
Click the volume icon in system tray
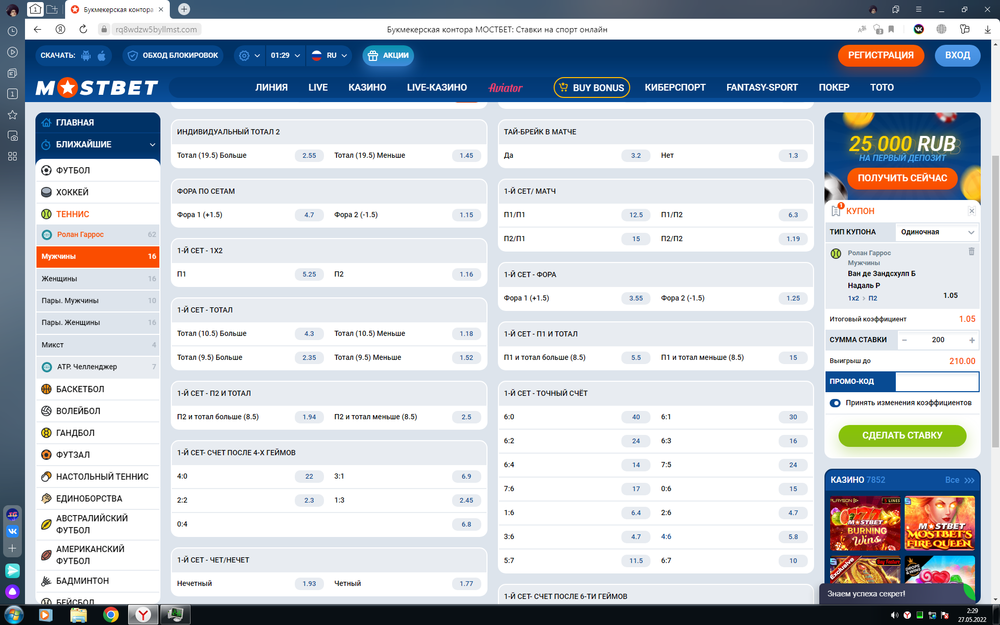894,615
